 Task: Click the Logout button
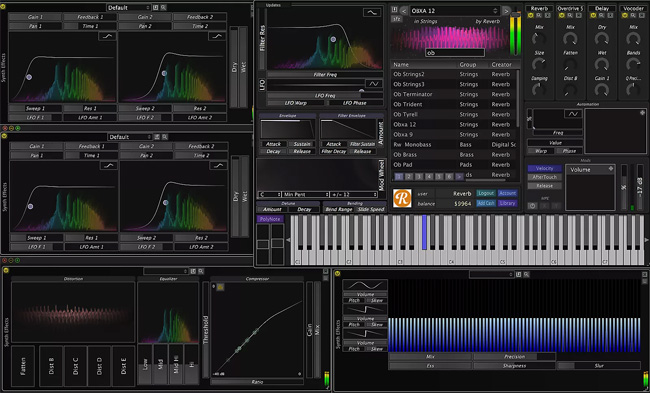(486, 193)
